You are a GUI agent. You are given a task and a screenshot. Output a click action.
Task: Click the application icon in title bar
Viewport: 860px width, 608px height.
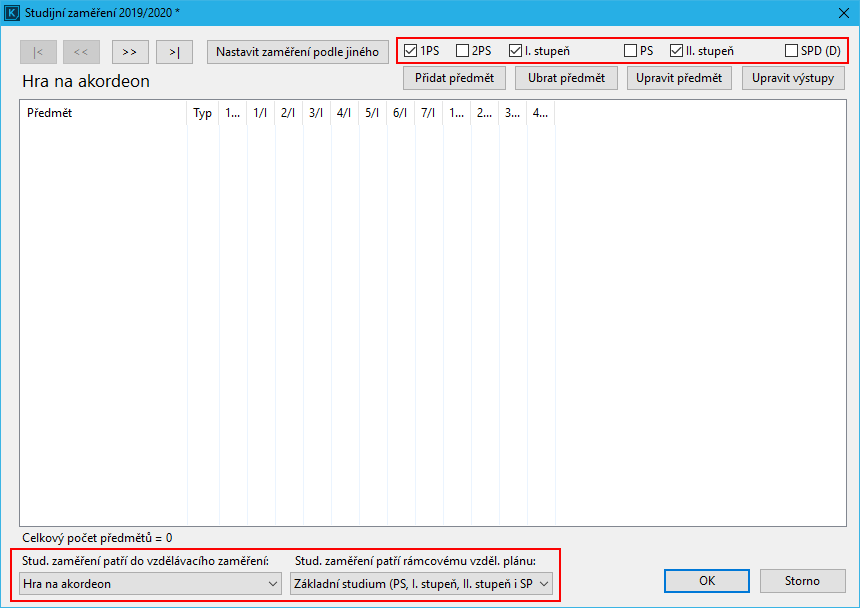(12, 12)
